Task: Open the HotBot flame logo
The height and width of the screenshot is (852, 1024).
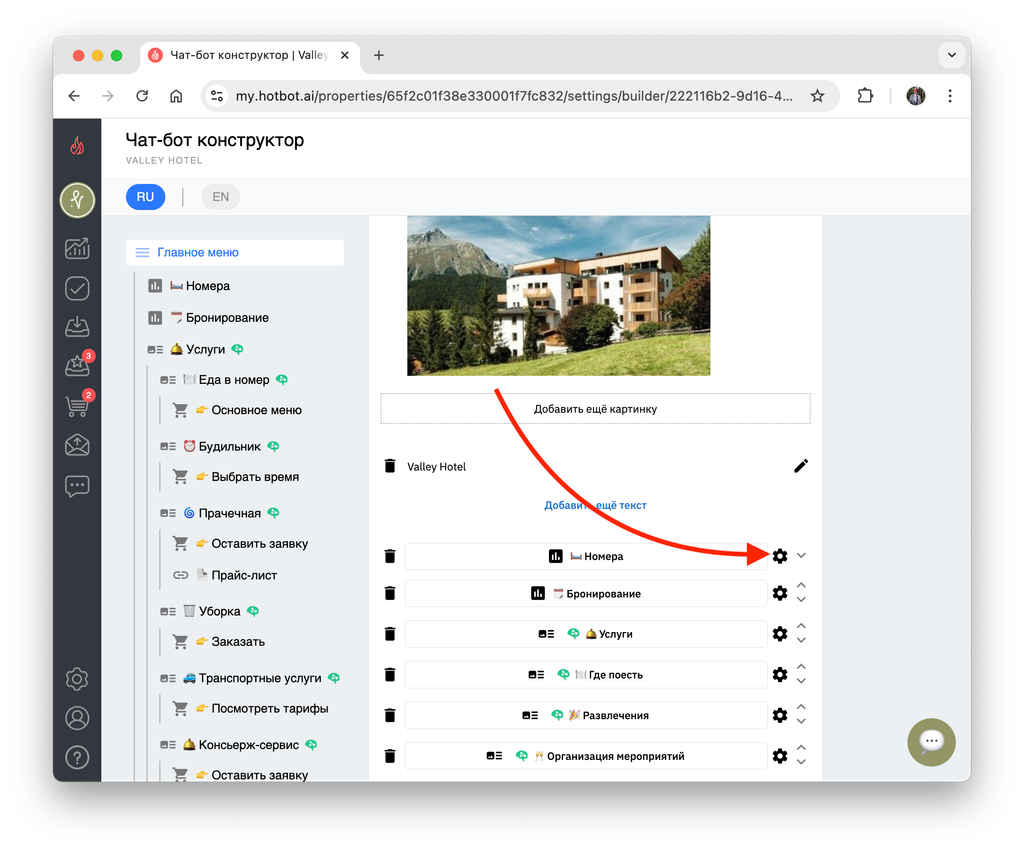Action: coord(77,145)
